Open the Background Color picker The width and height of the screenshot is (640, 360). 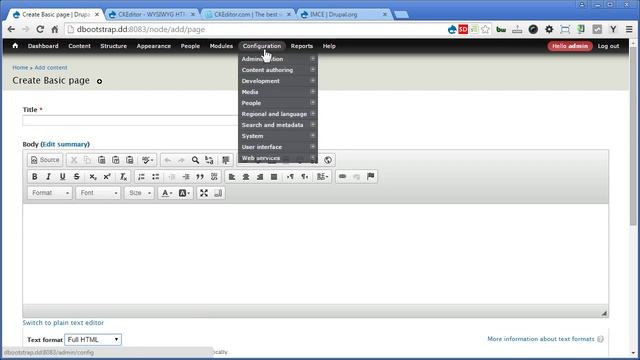pos(184,193)
